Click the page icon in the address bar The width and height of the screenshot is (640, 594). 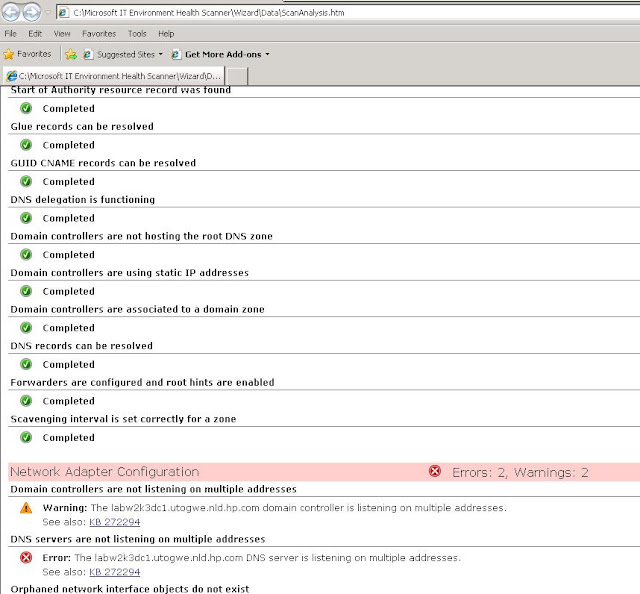coord(63,13)
